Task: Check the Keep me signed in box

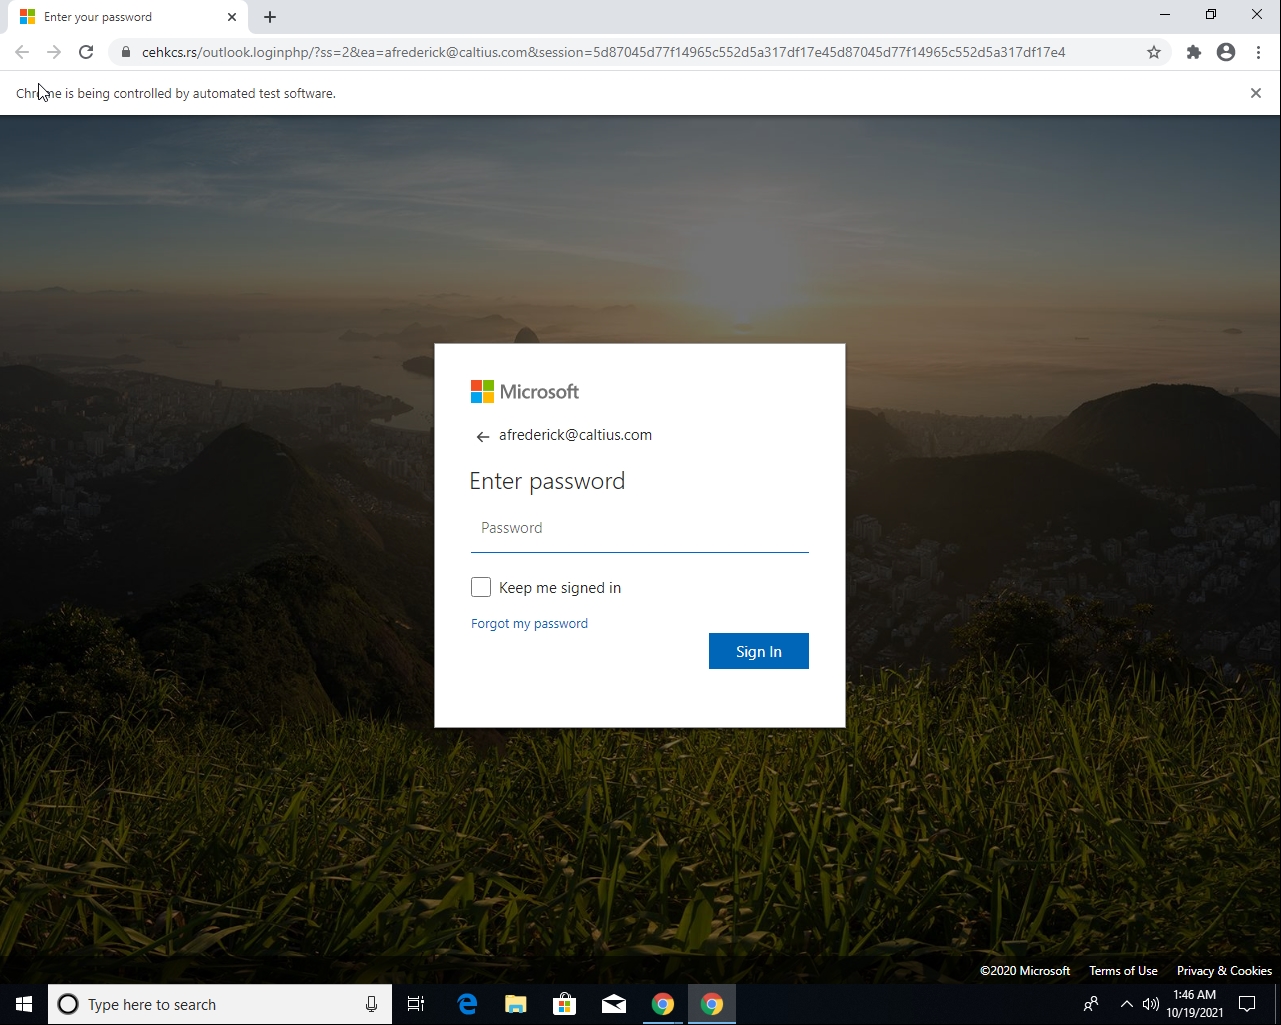Action: pyautogui.click(x=481, y=587)
